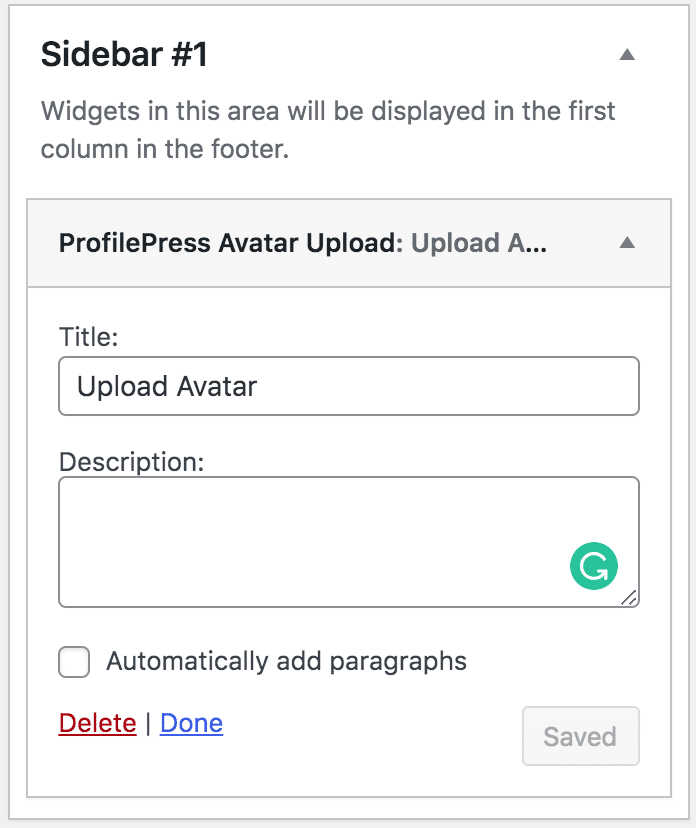Click the Description textarea resize handle

pos(629,598)
